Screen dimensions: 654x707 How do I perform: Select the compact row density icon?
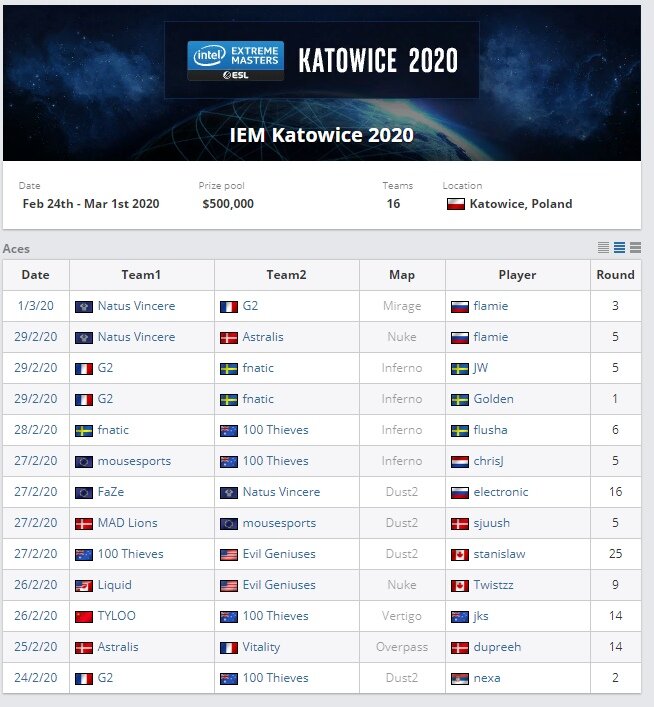coord(603,247)
